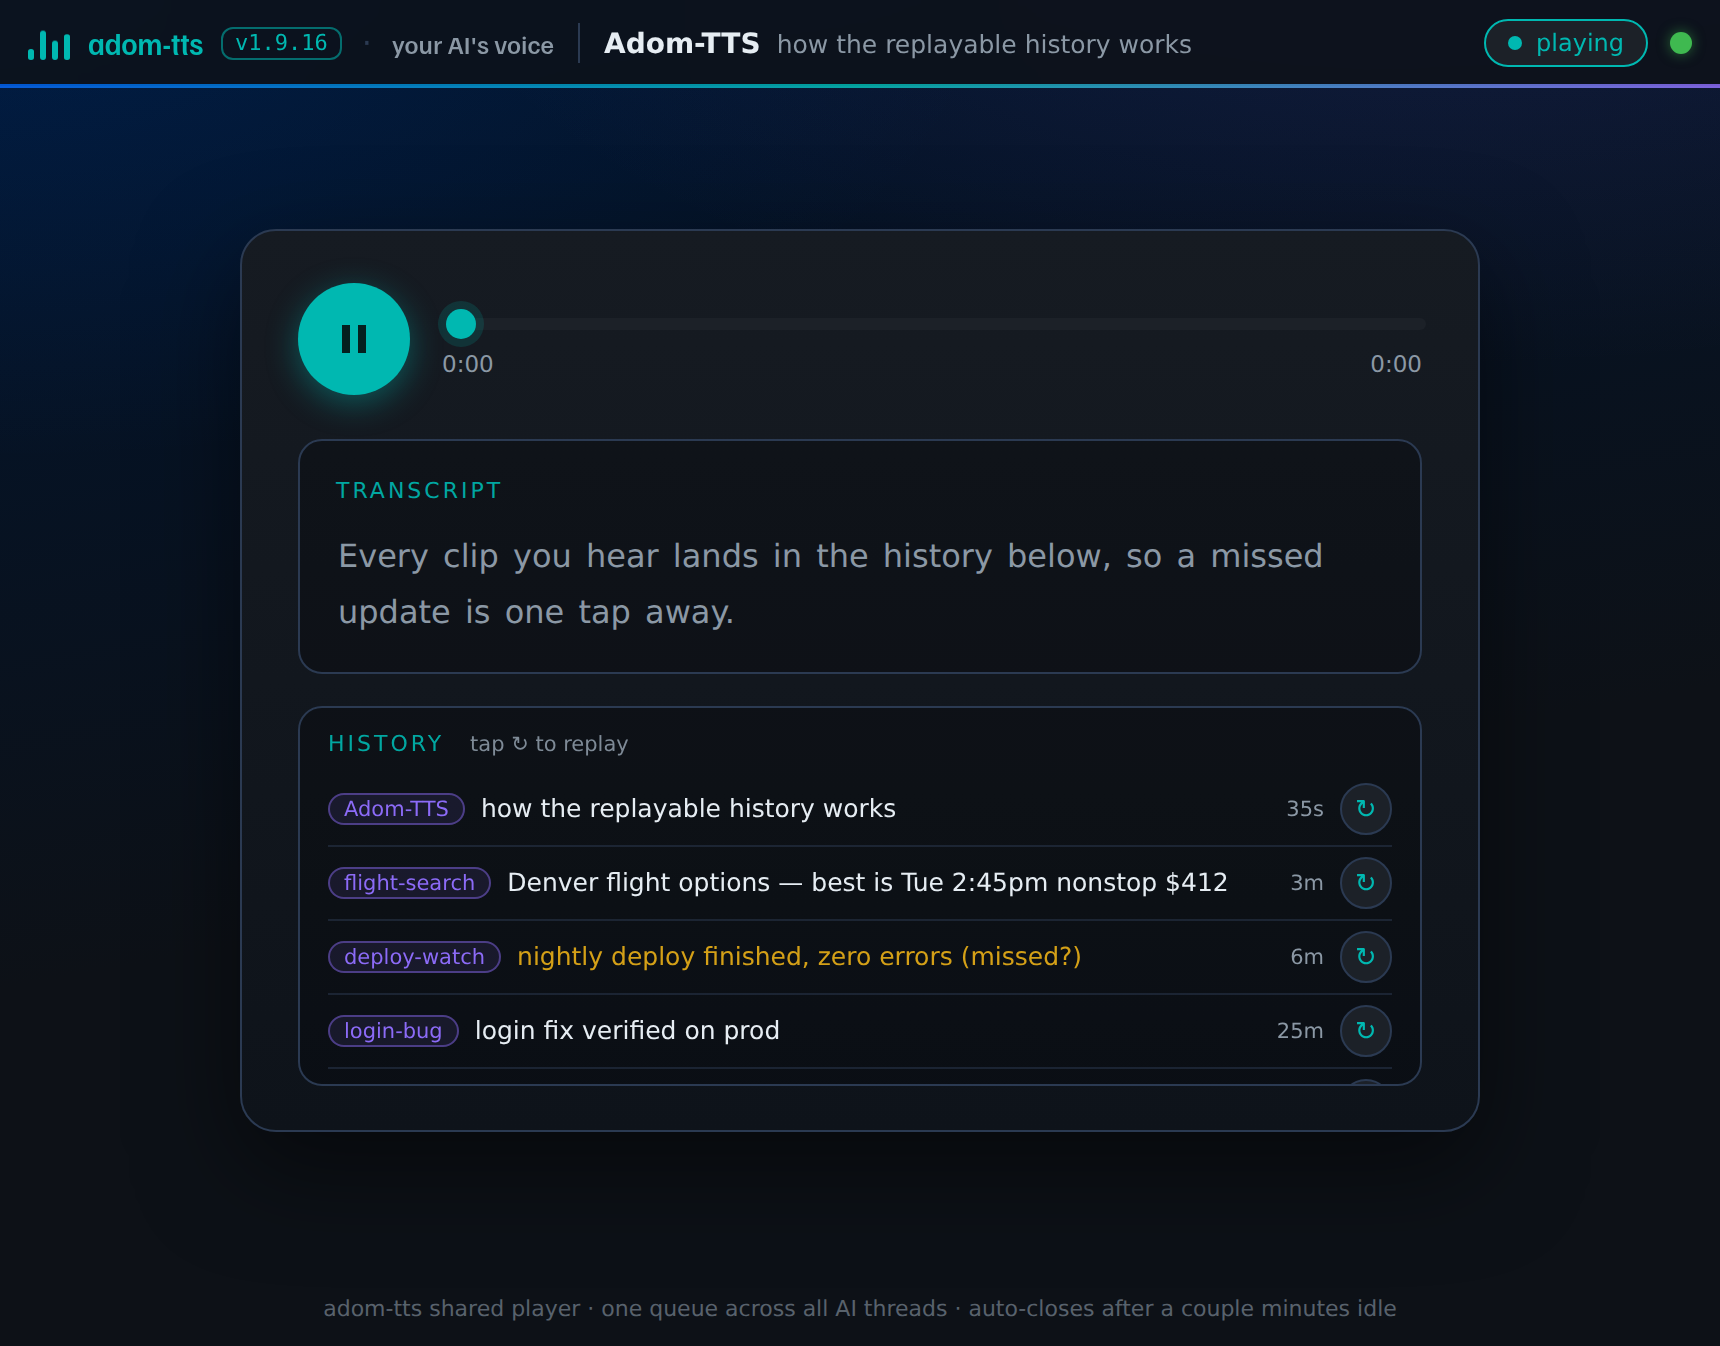Replay the 'how the replayable history works' clip
Screen dimensions: 1720x1346
click(x=1365, y=809)
